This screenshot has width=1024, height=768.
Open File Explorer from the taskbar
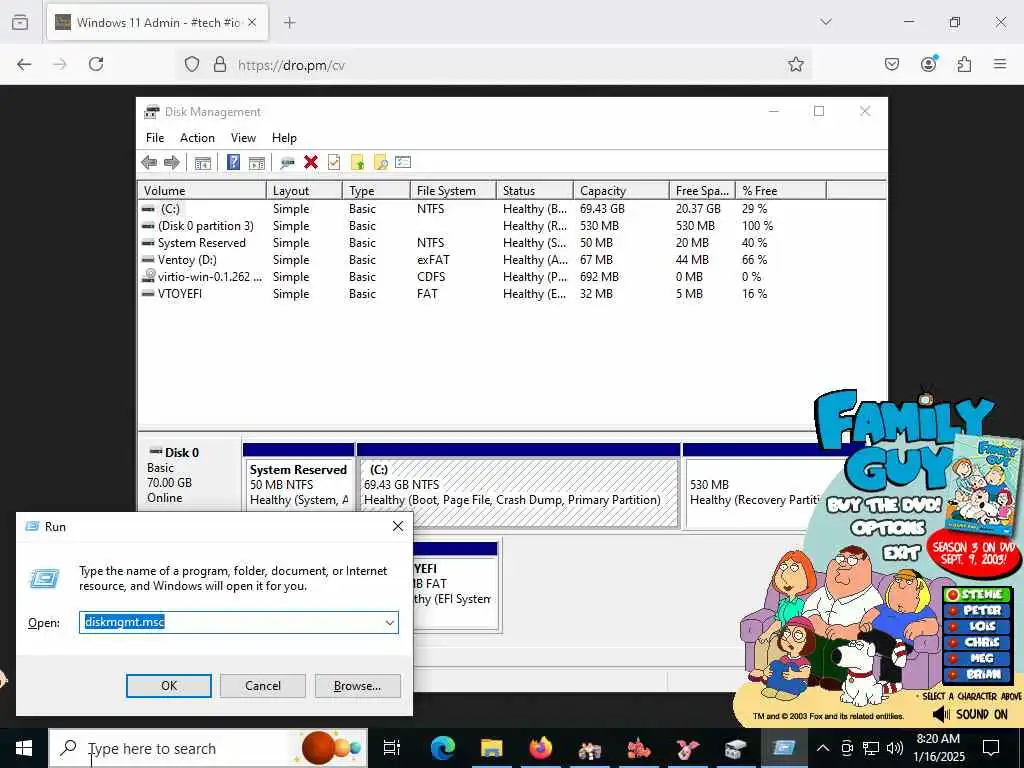click(x=491, y=748)
